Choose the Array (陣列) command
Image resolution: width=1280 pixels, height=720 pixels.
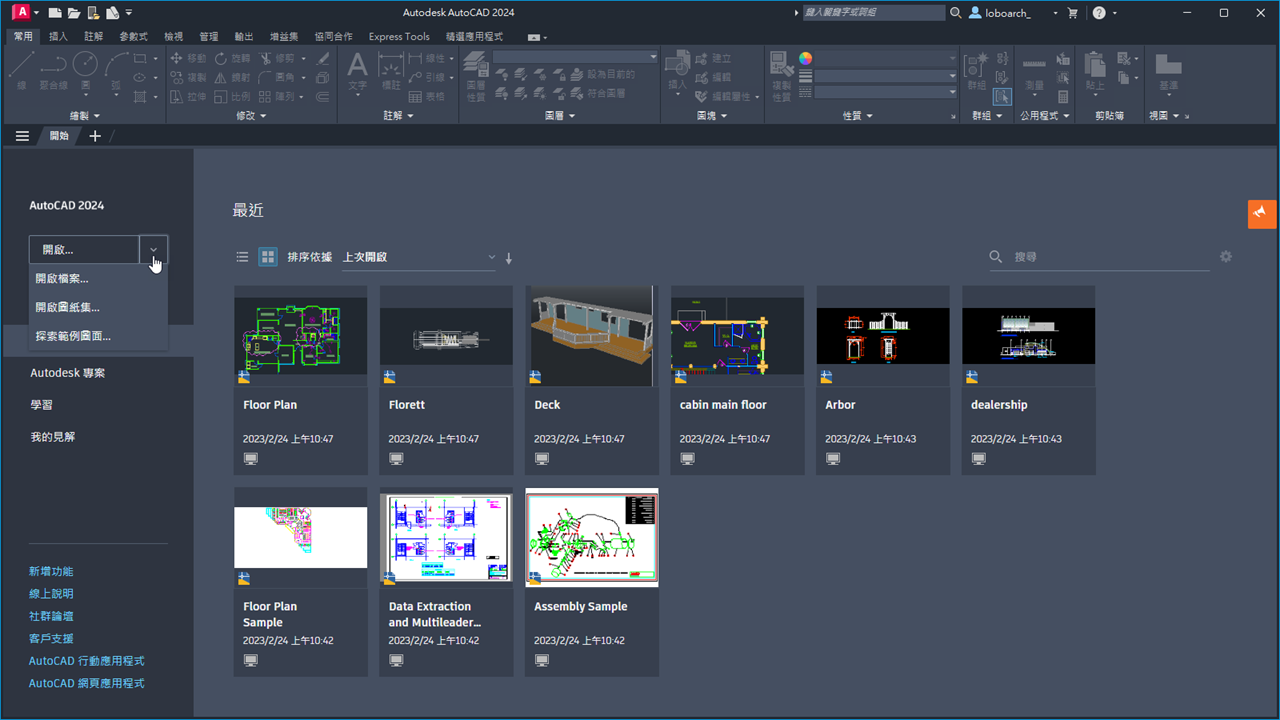277,97
